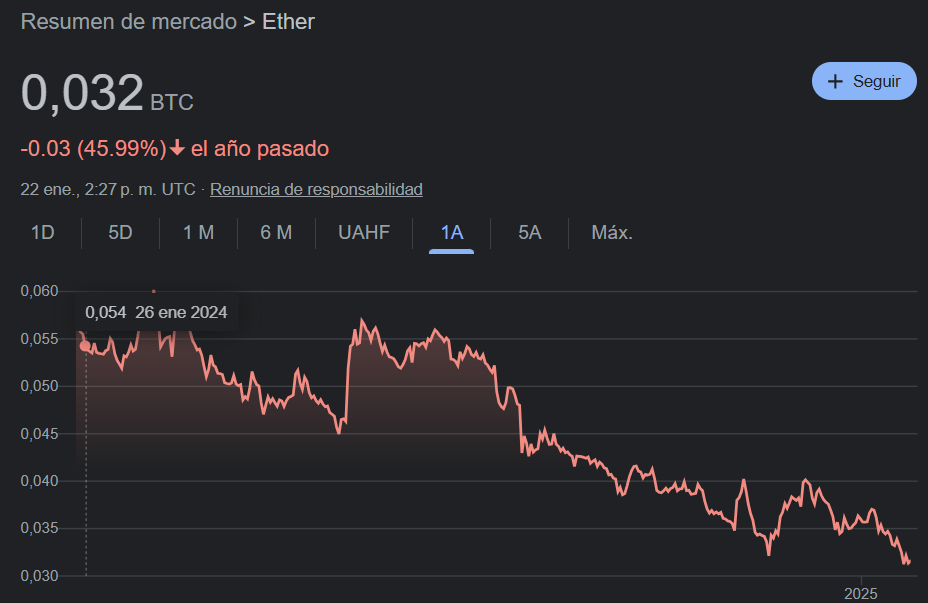Click the 2025 label on chart axis
Screen dimensions: 928x603
(x=861, y=594)
